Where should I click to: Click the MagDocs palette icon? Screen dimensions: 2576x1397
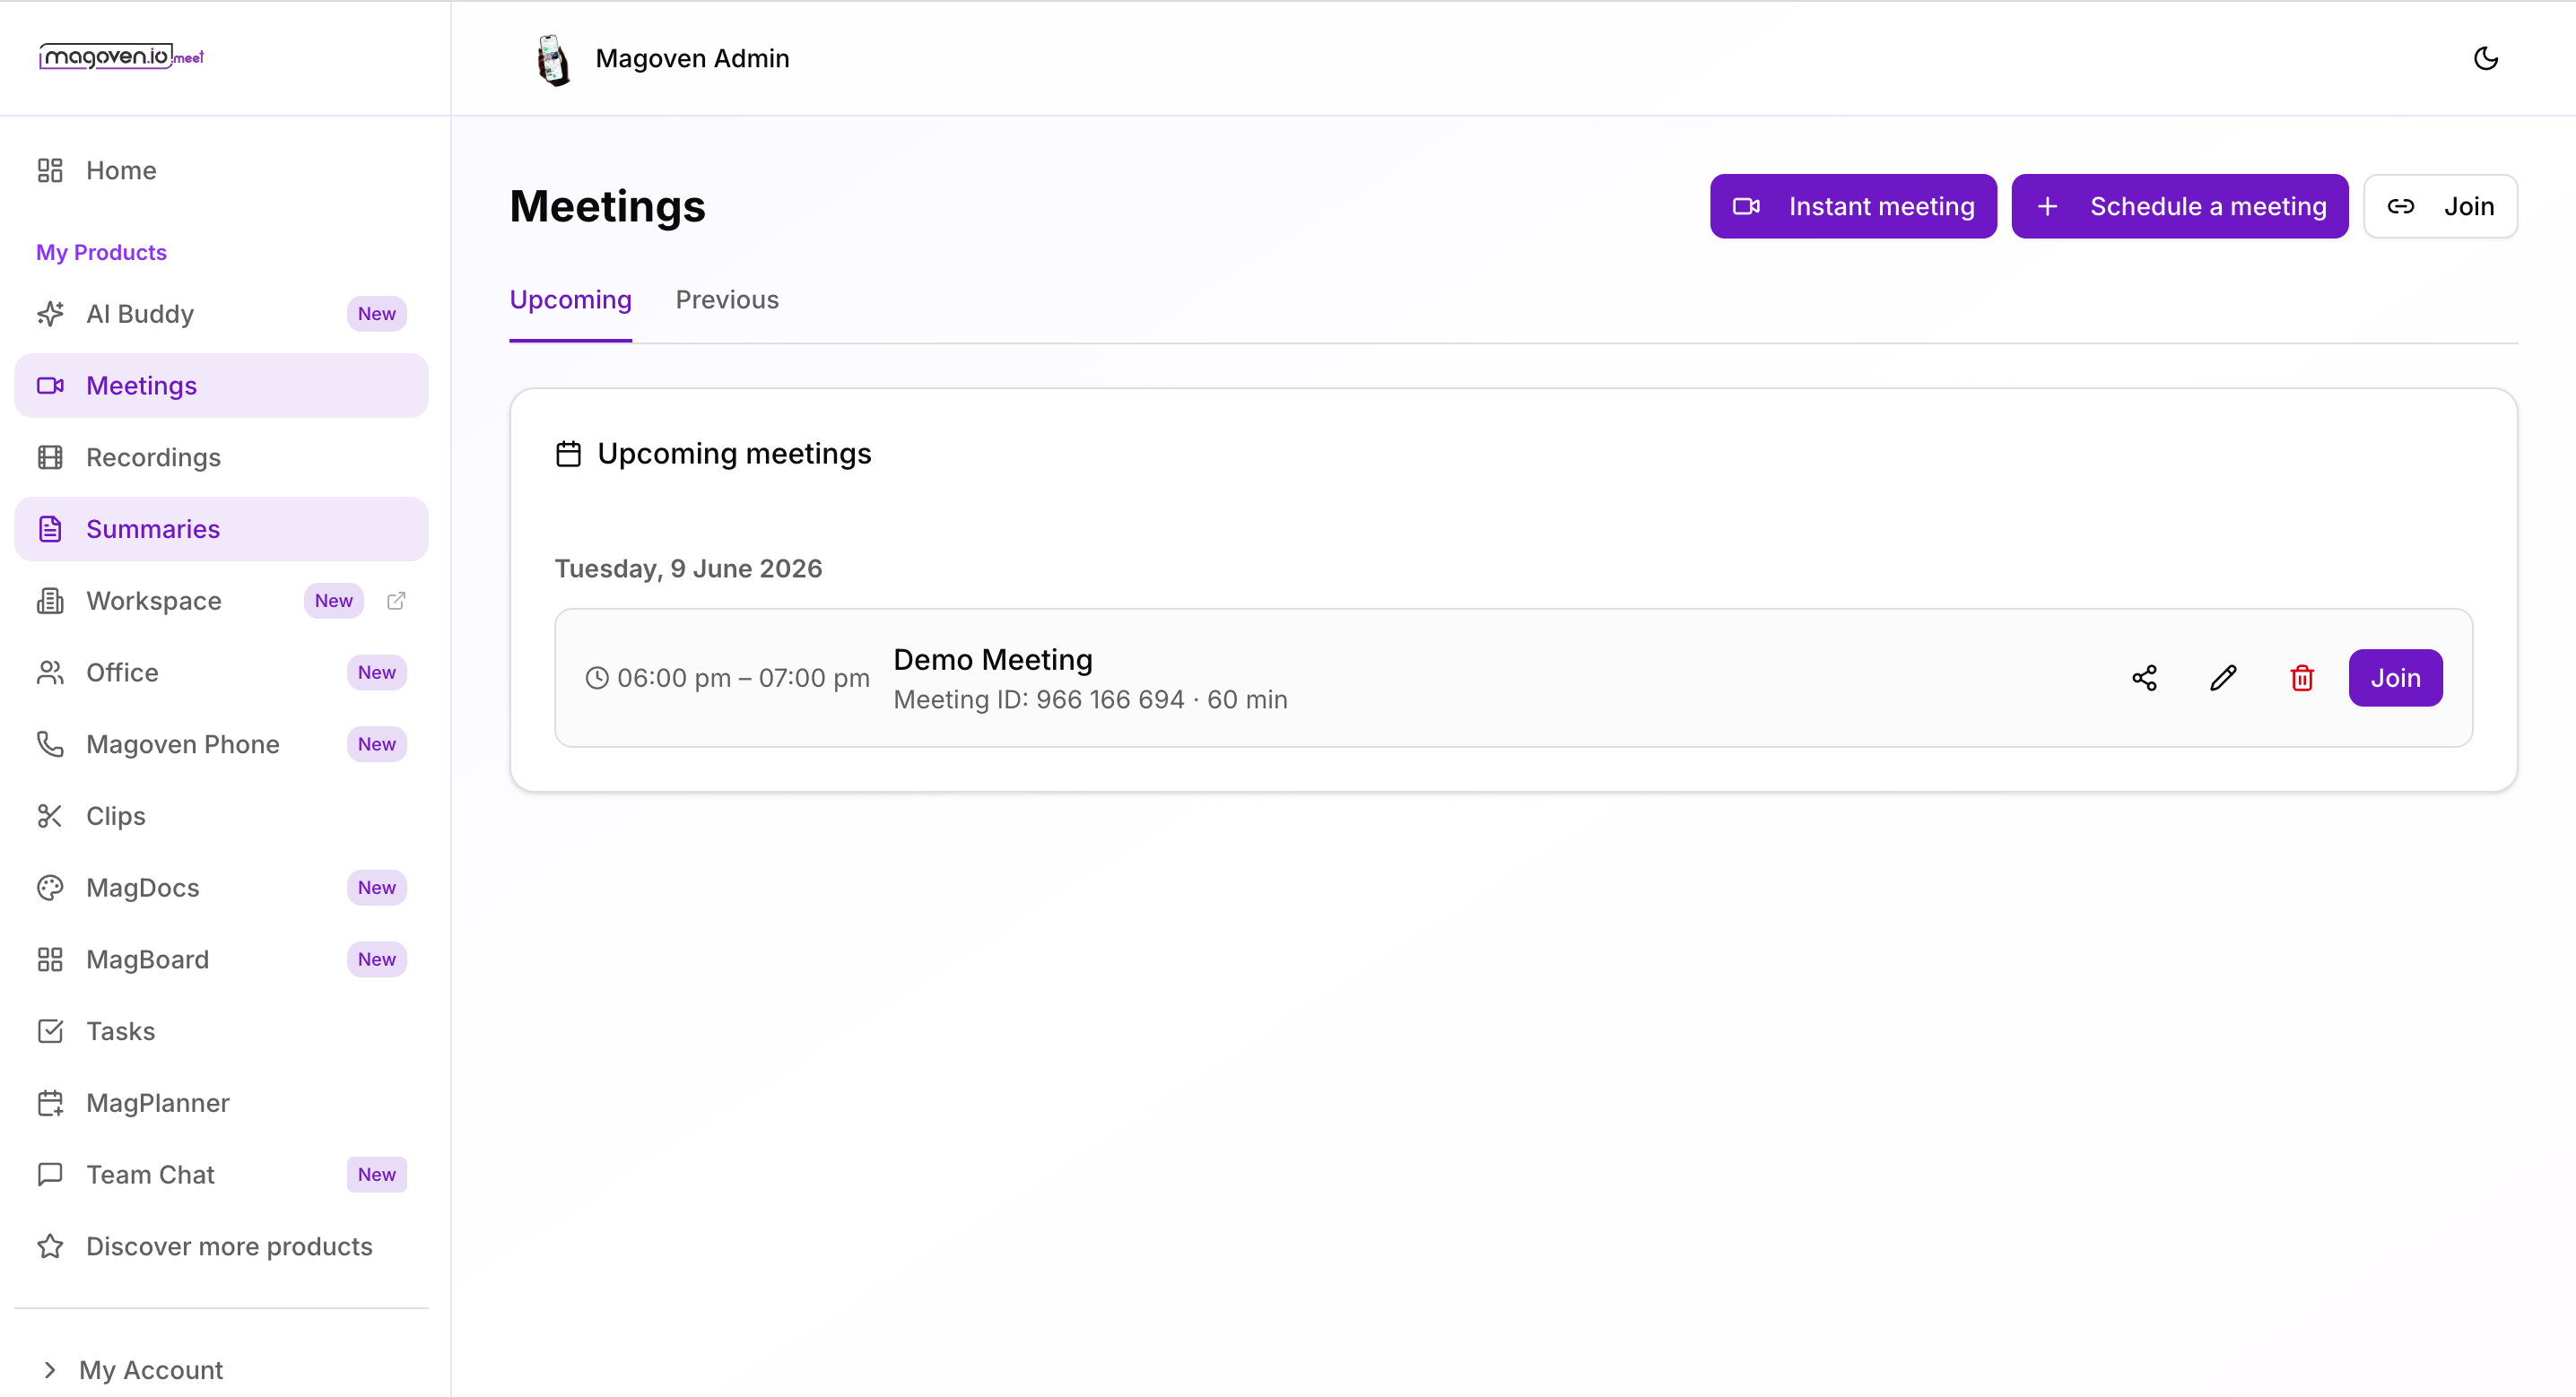(50, 888)
